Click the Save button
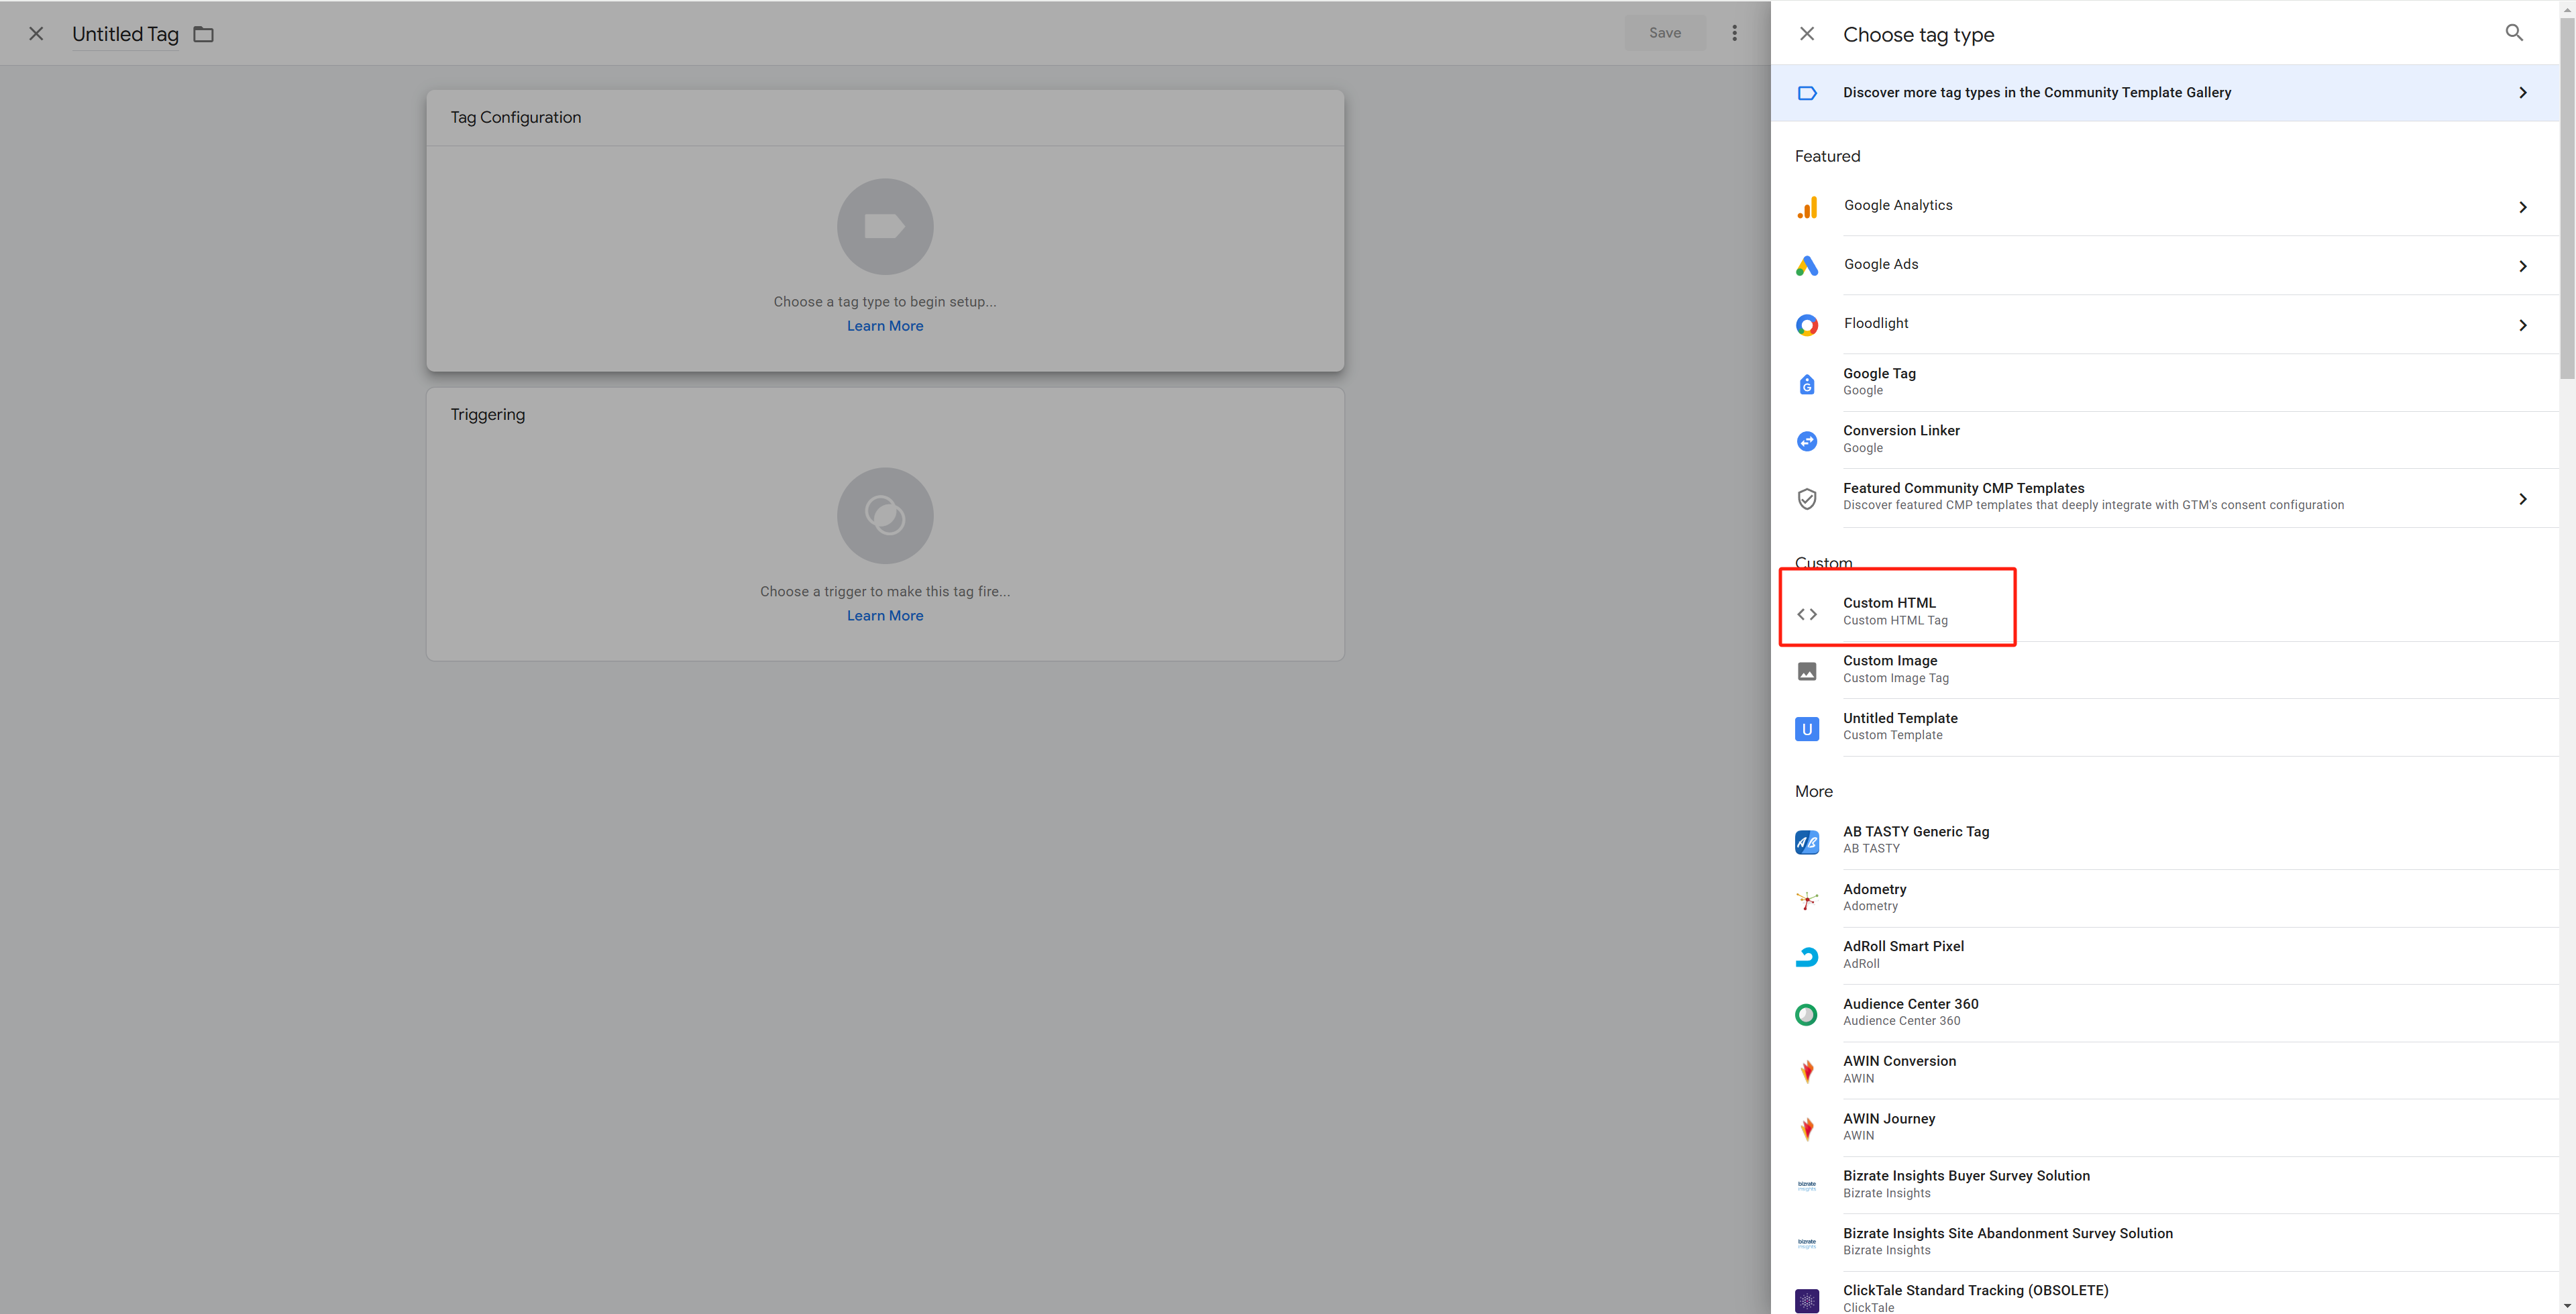This screenshot has height=1314, width=2576. 1664,33
